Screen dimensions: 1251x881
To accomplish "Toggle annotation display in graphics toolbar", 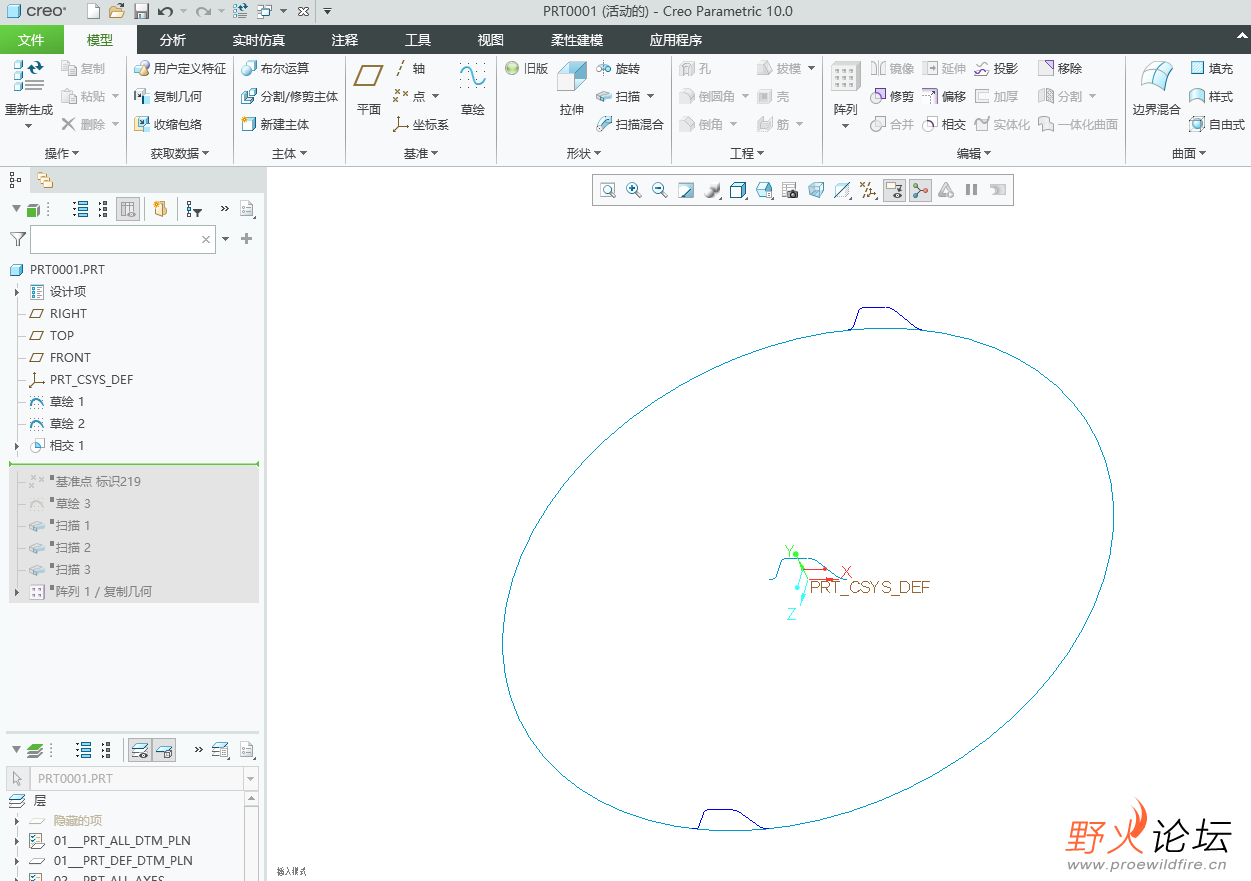I will click(x=895, y=190).
